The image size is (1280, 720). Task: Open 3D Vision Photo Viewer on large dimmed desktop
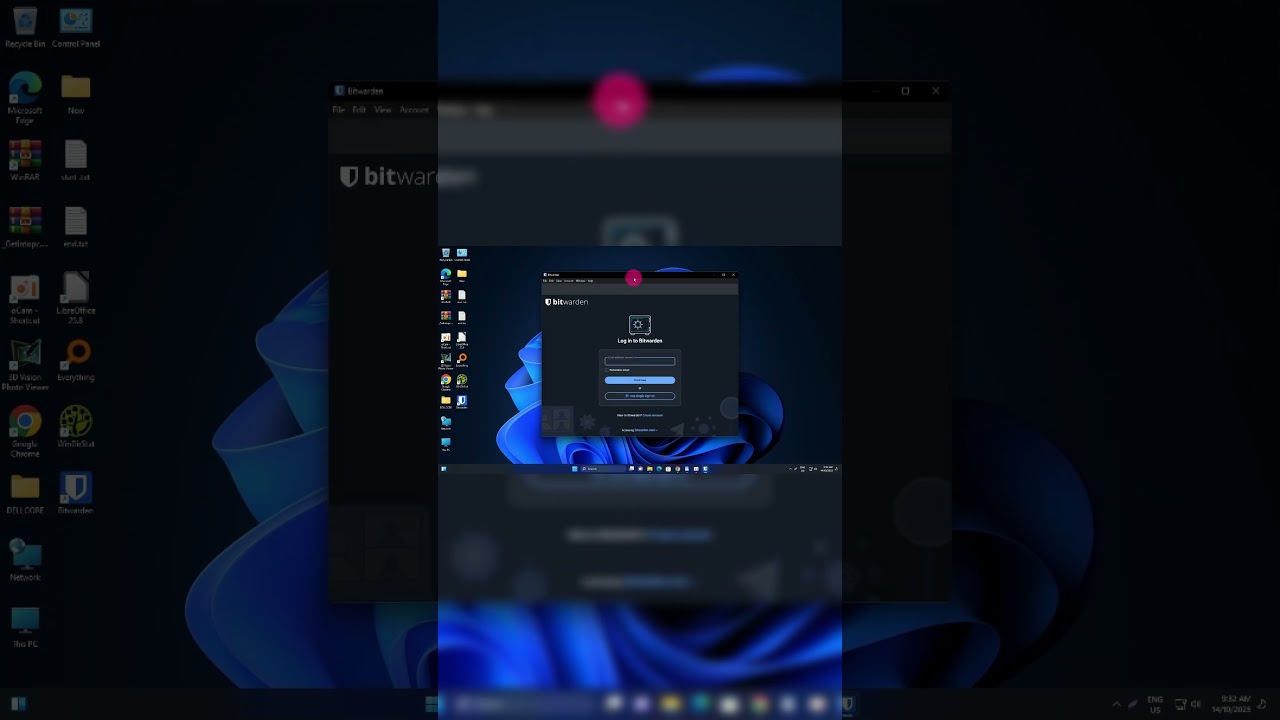coord(25,365)
